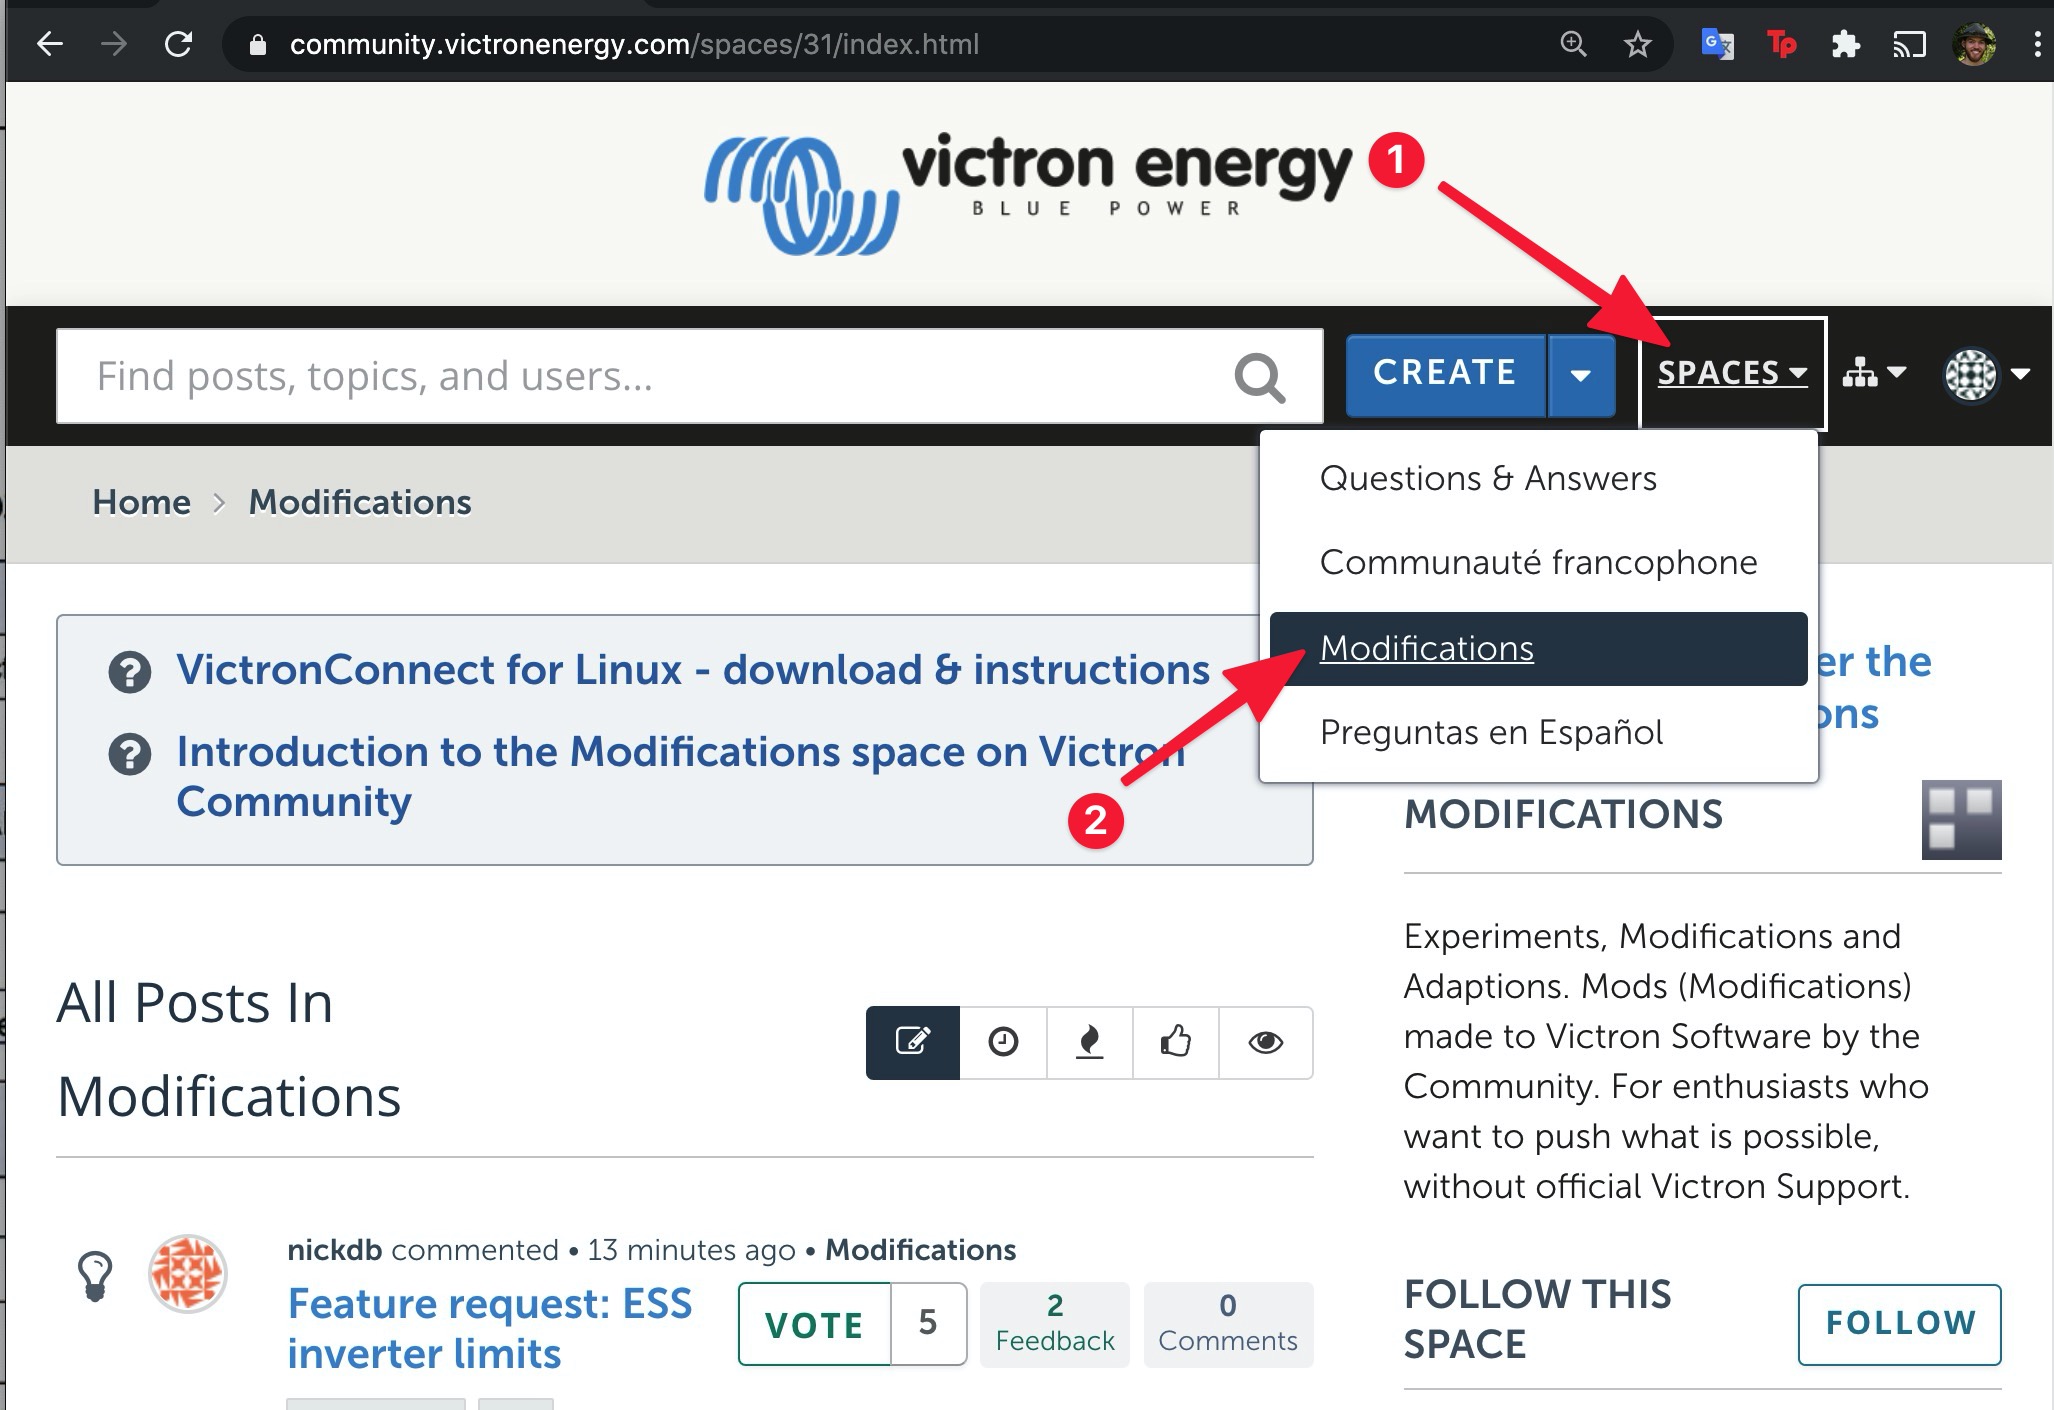Click the address bar URL

click(634, 44)
